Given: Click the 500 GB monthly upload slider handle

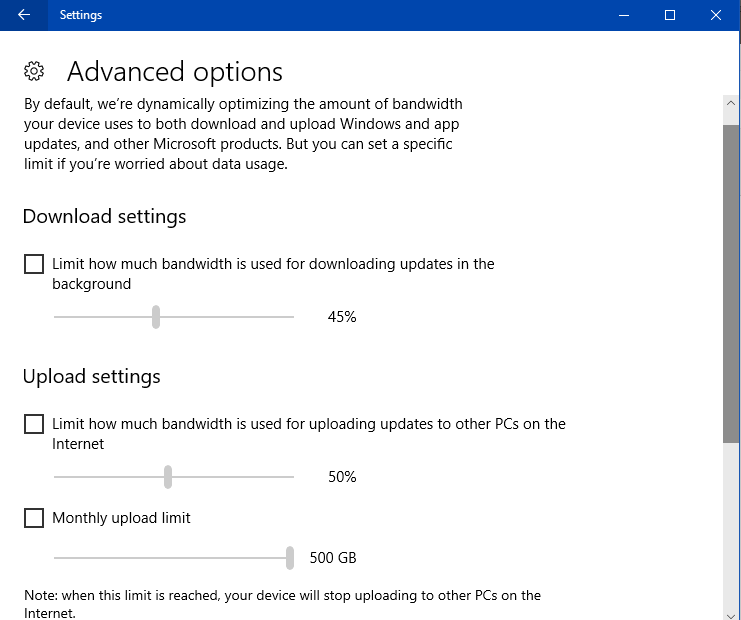Looking at the screenshot, I should tap(290, 558).
